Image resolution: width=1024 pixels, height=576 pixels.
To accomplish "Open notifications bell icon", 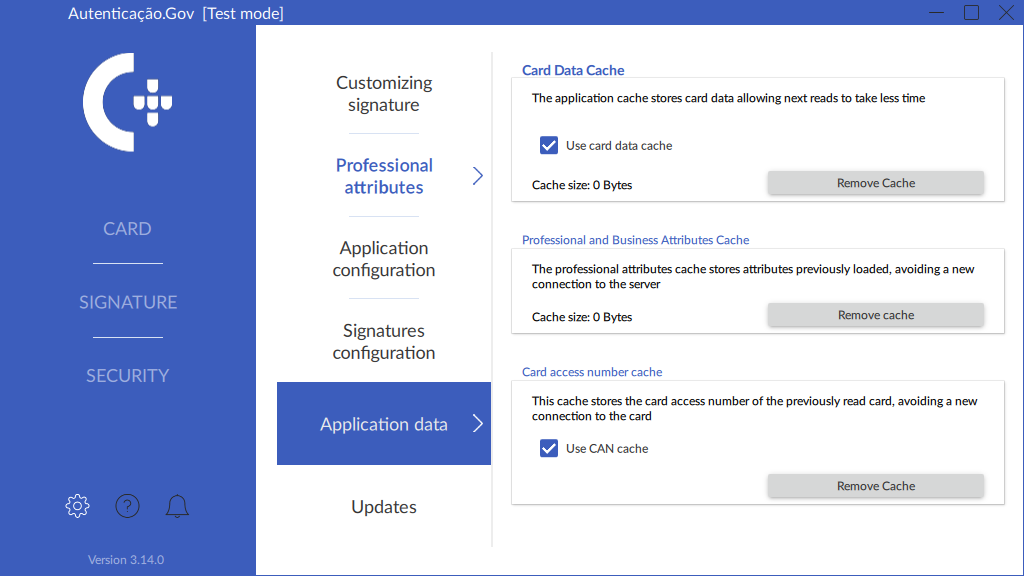I will click(x=177, y=506).
